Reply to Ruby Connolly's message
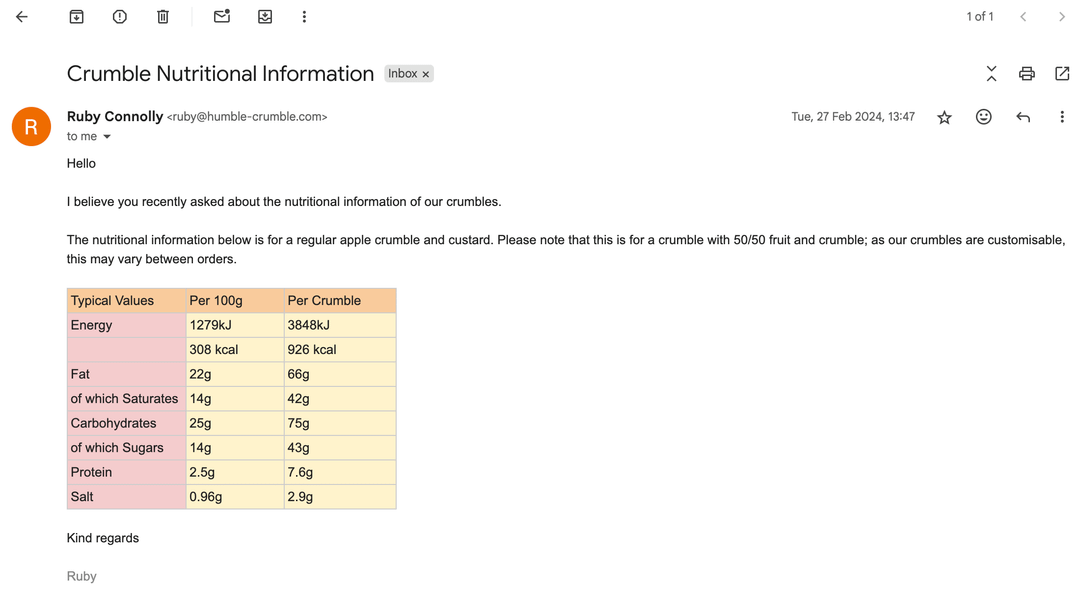The height and width of the screenshot is (610, 1080). 1023,117
